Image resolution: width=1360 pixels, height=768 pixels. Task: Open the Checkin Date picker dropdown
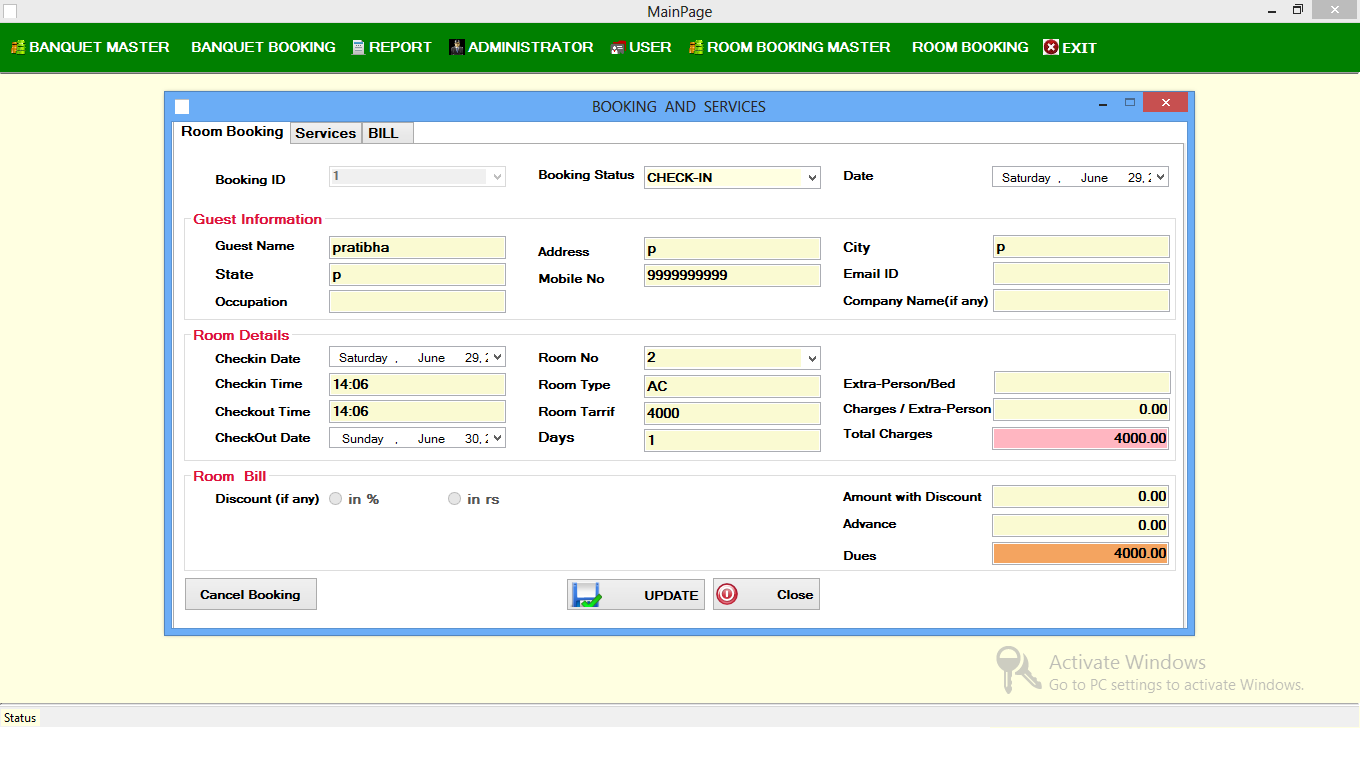click(x=497, y=357)
